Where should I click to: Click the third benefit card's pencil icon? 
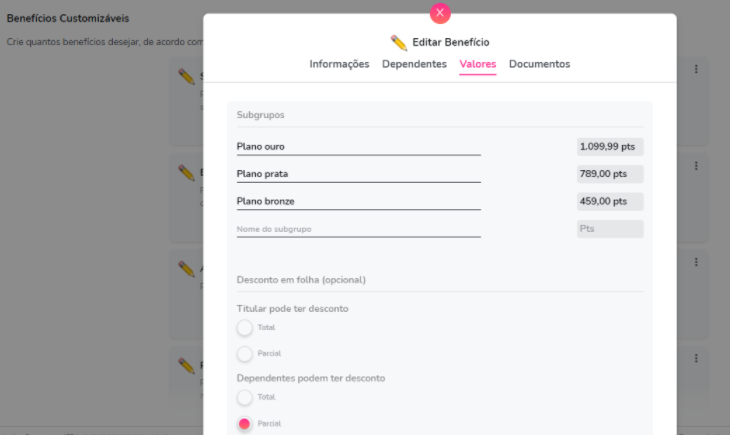click(x=186, y=269)
